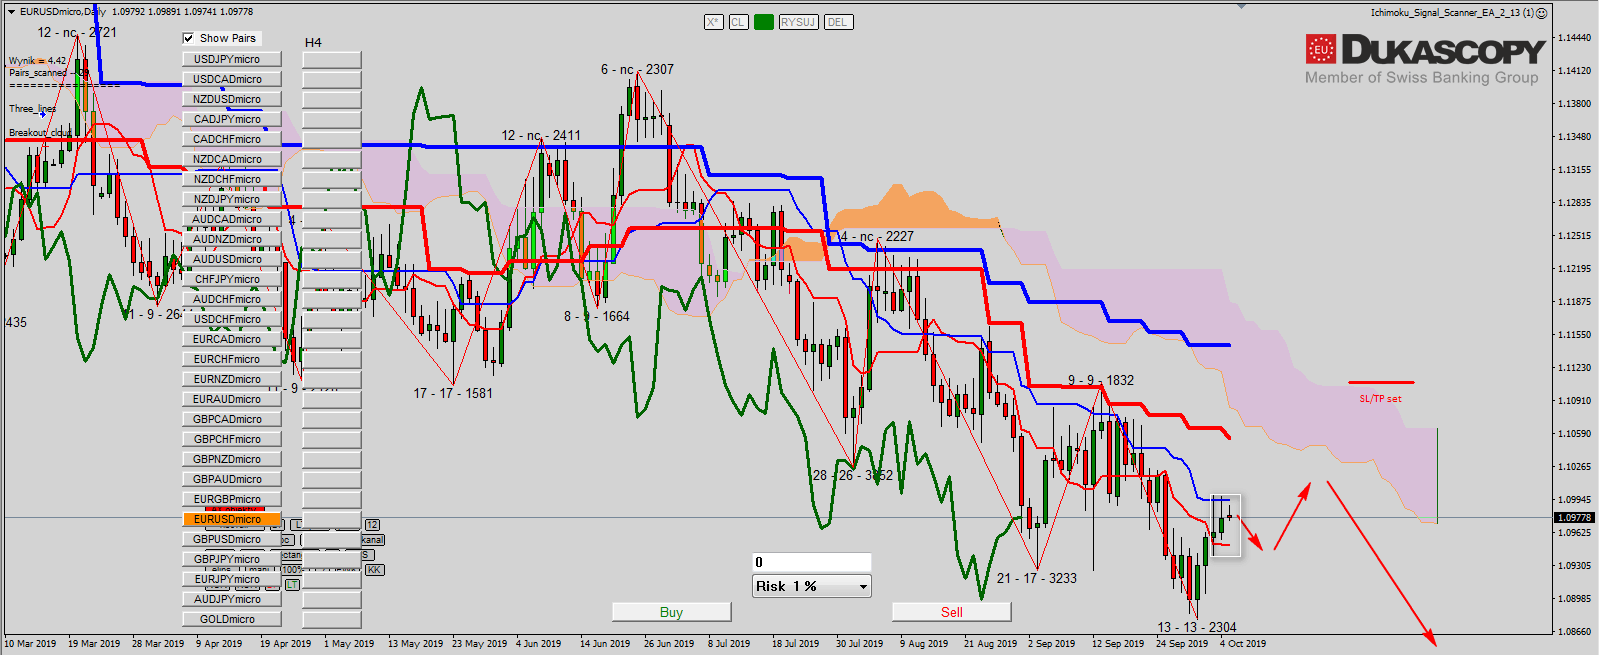
Task: Click the Sell button
Action: click(951, 612)
